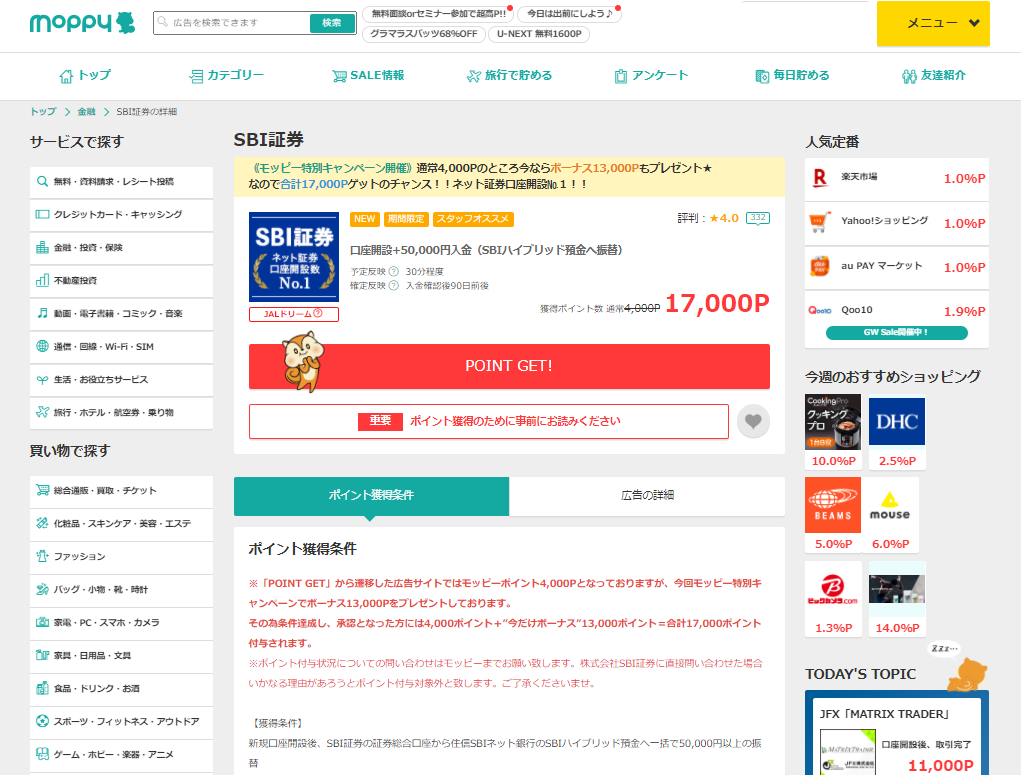Open the 重要 事前にお読みください notice

point(488,421)
